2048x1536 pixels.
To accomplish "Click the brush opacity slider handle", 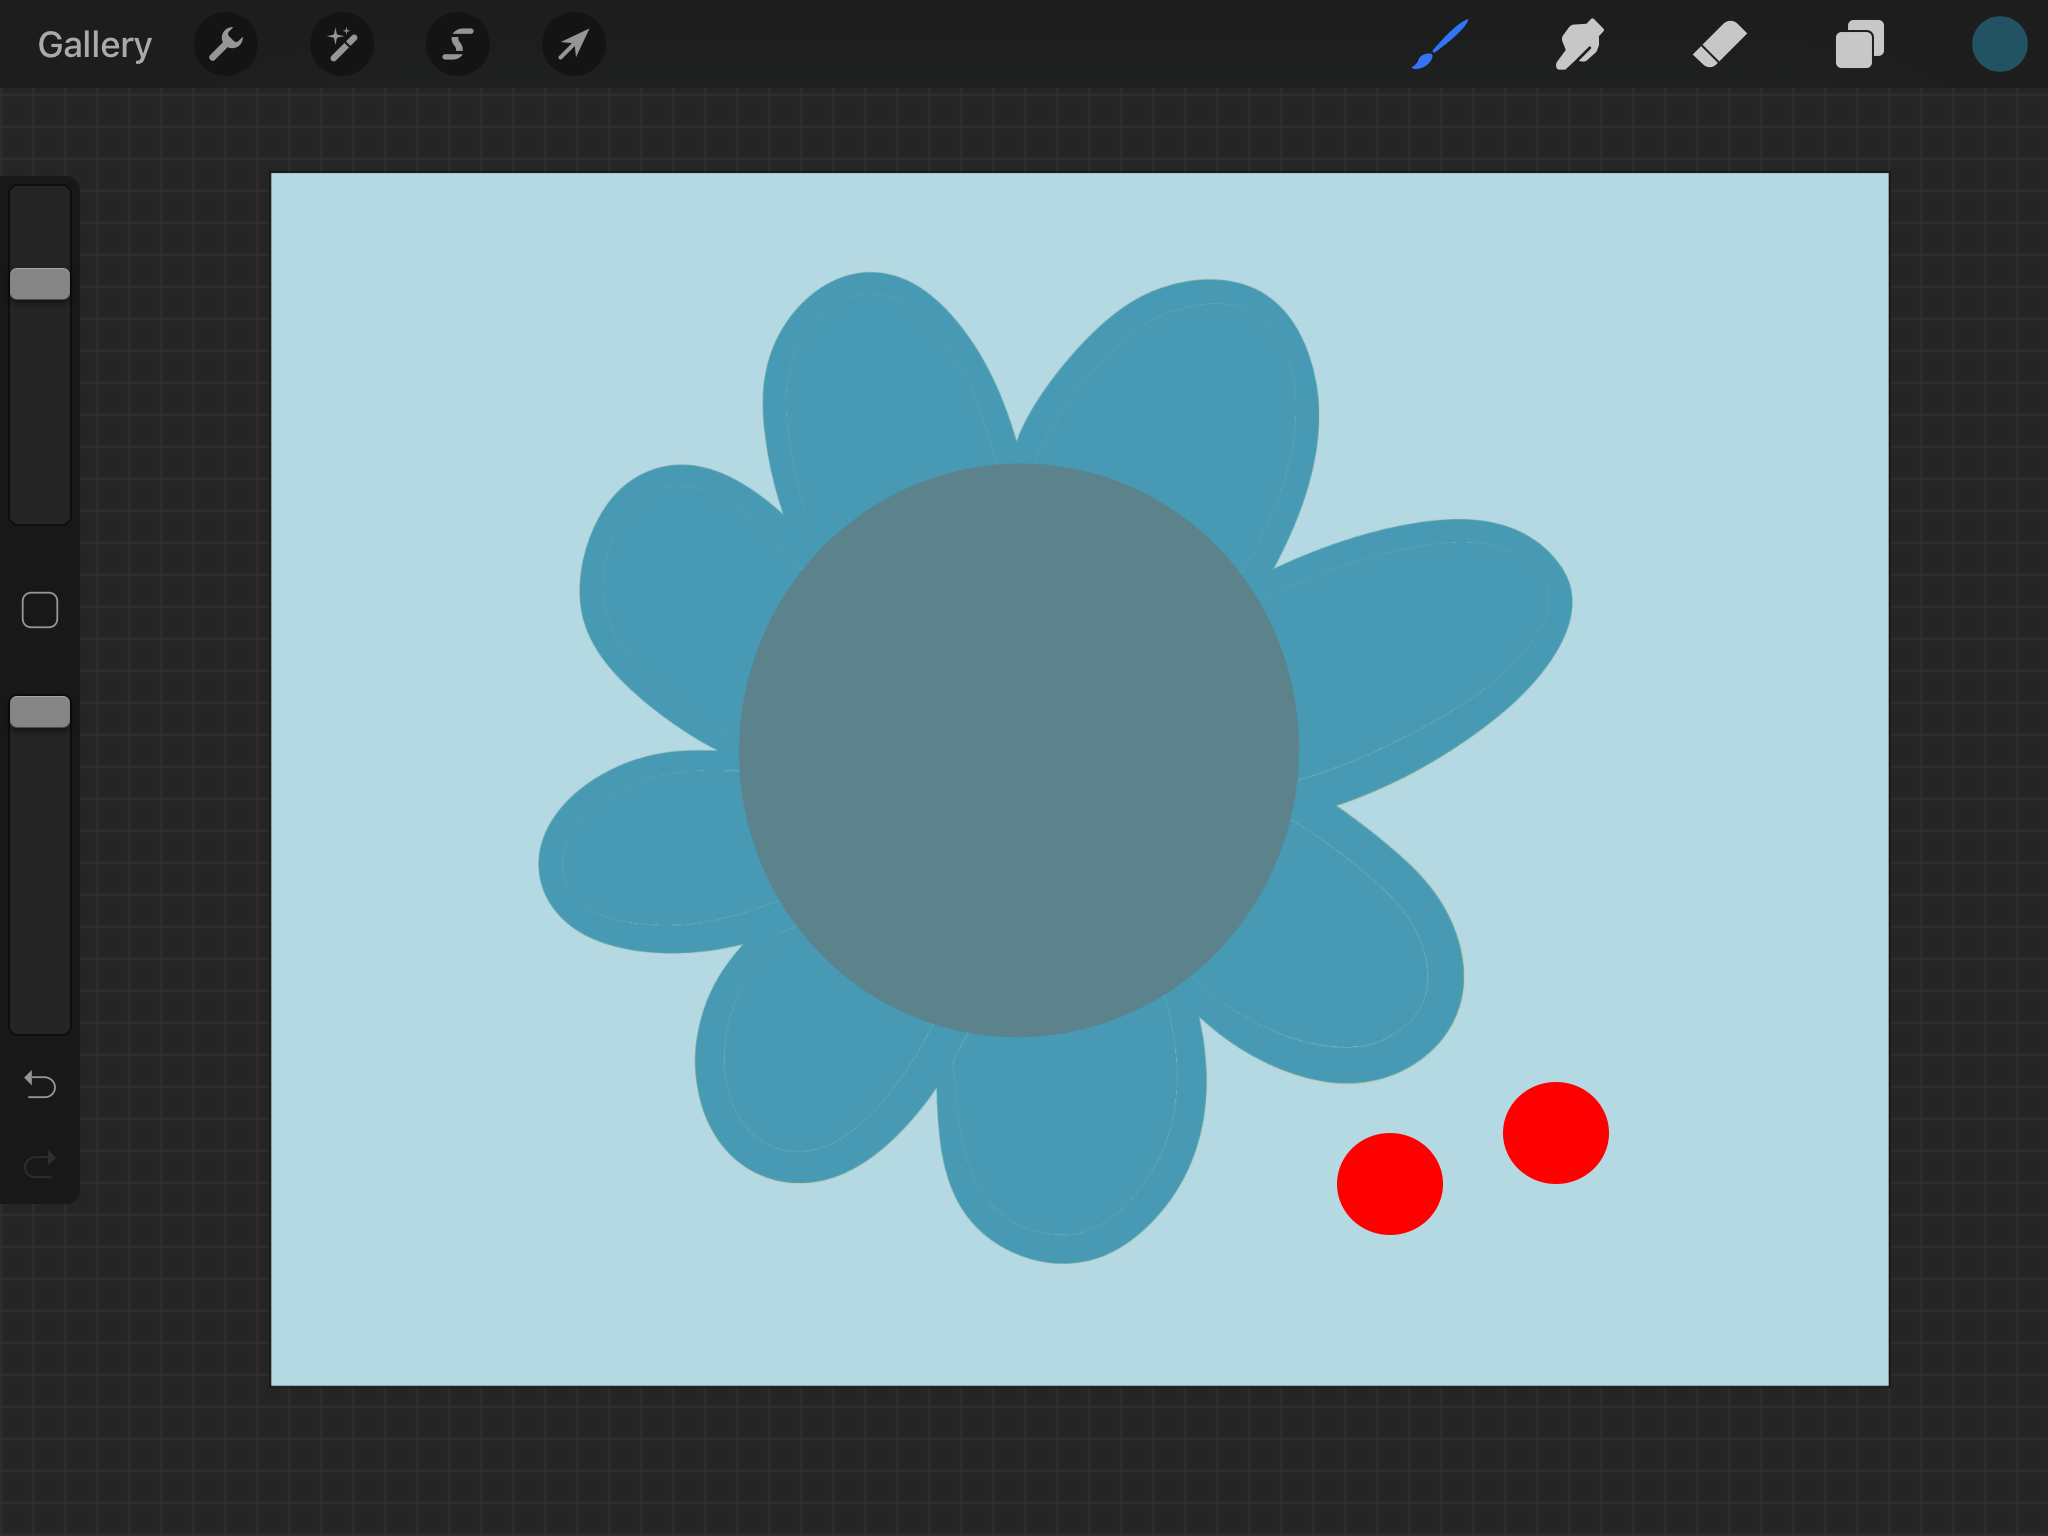I will pos(40,712).
